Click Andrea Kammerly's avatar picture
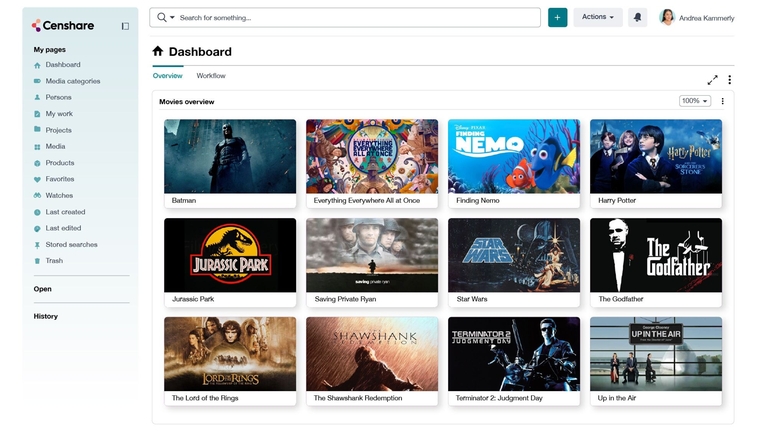This screenshot has height=432, width=768. [667, 17]
